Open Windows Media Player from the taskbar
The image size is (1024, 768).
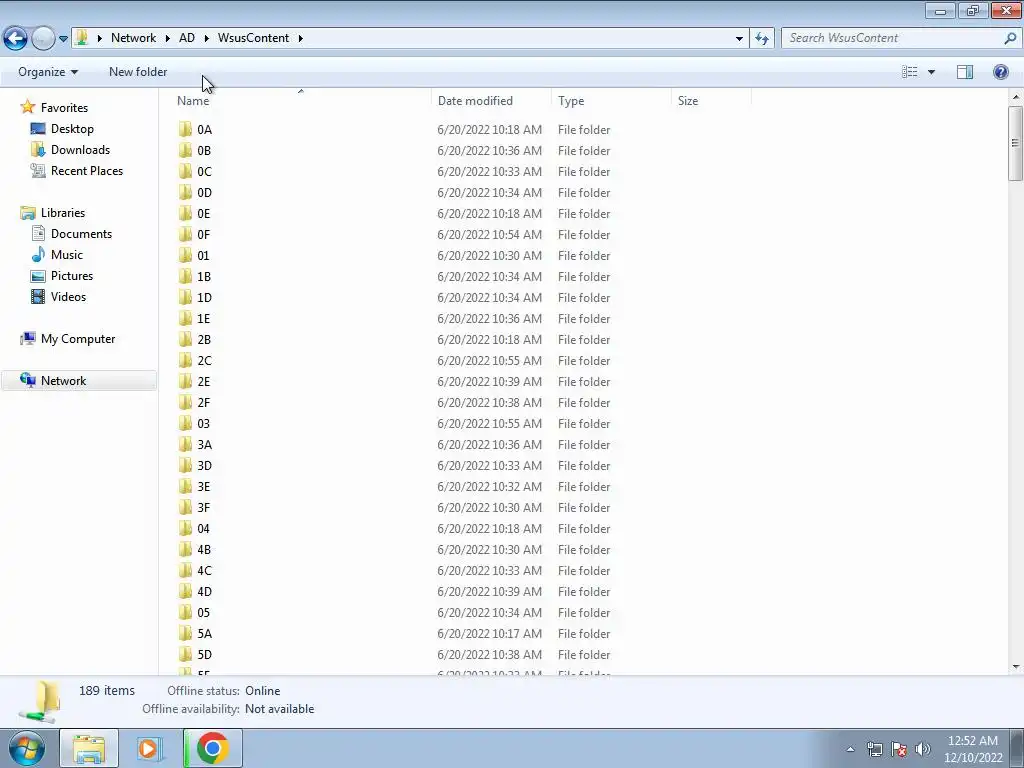[150, 748]
